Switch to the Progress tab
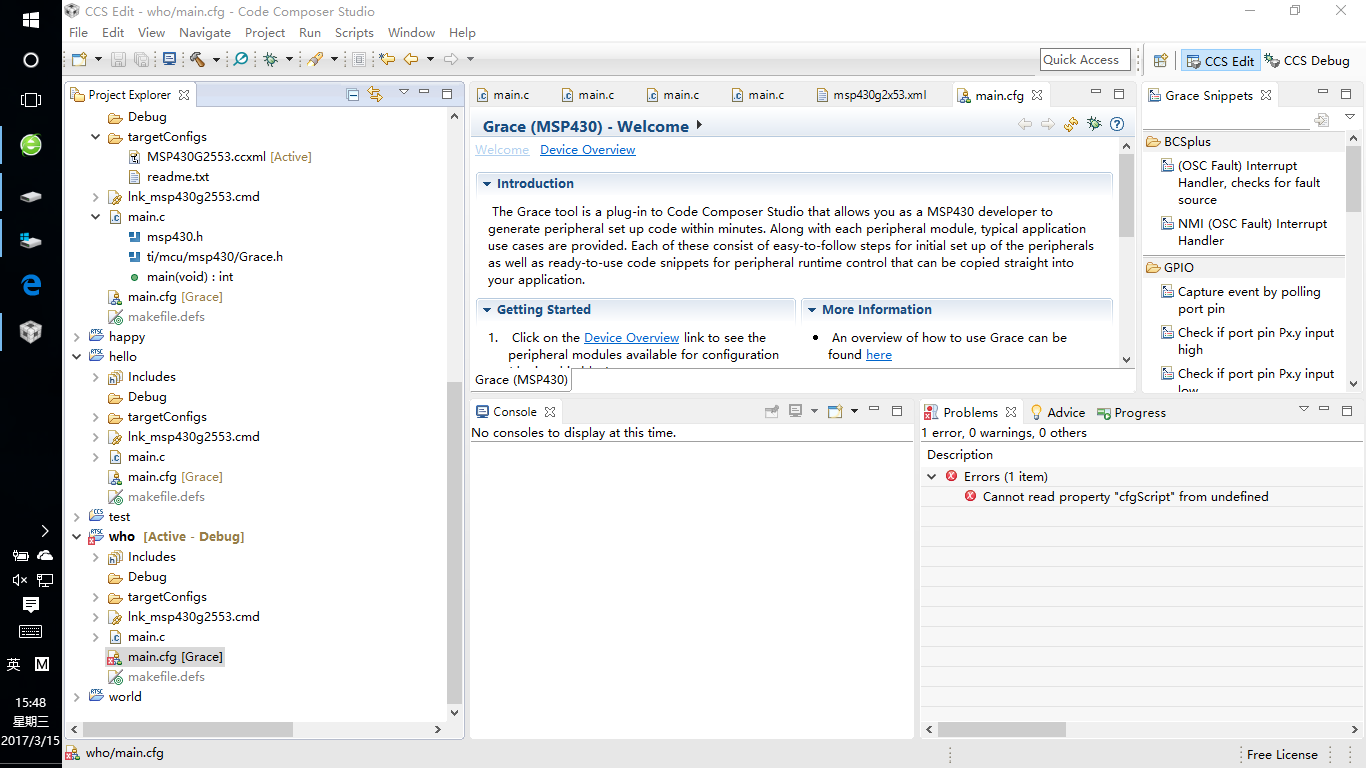 pos(1131,412)
